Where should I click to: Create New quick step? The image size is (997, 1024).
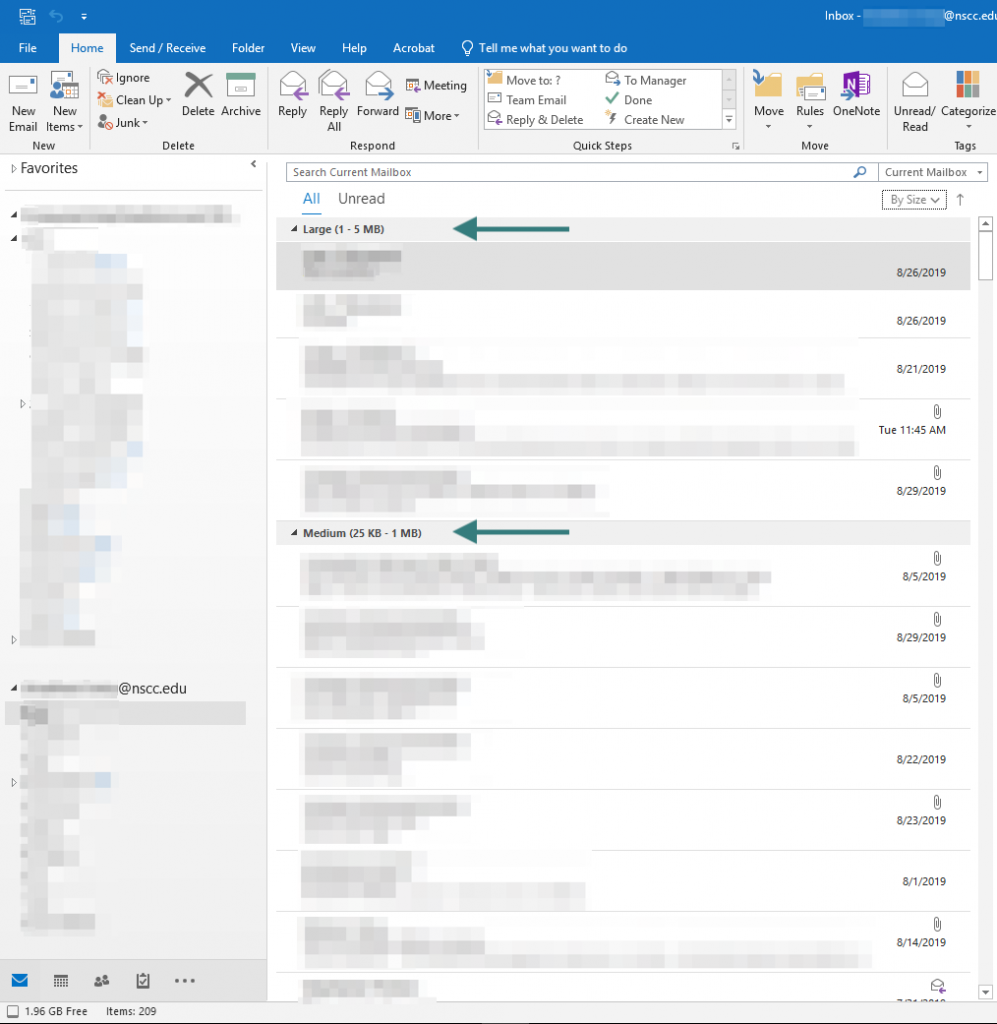pos(644,120)
